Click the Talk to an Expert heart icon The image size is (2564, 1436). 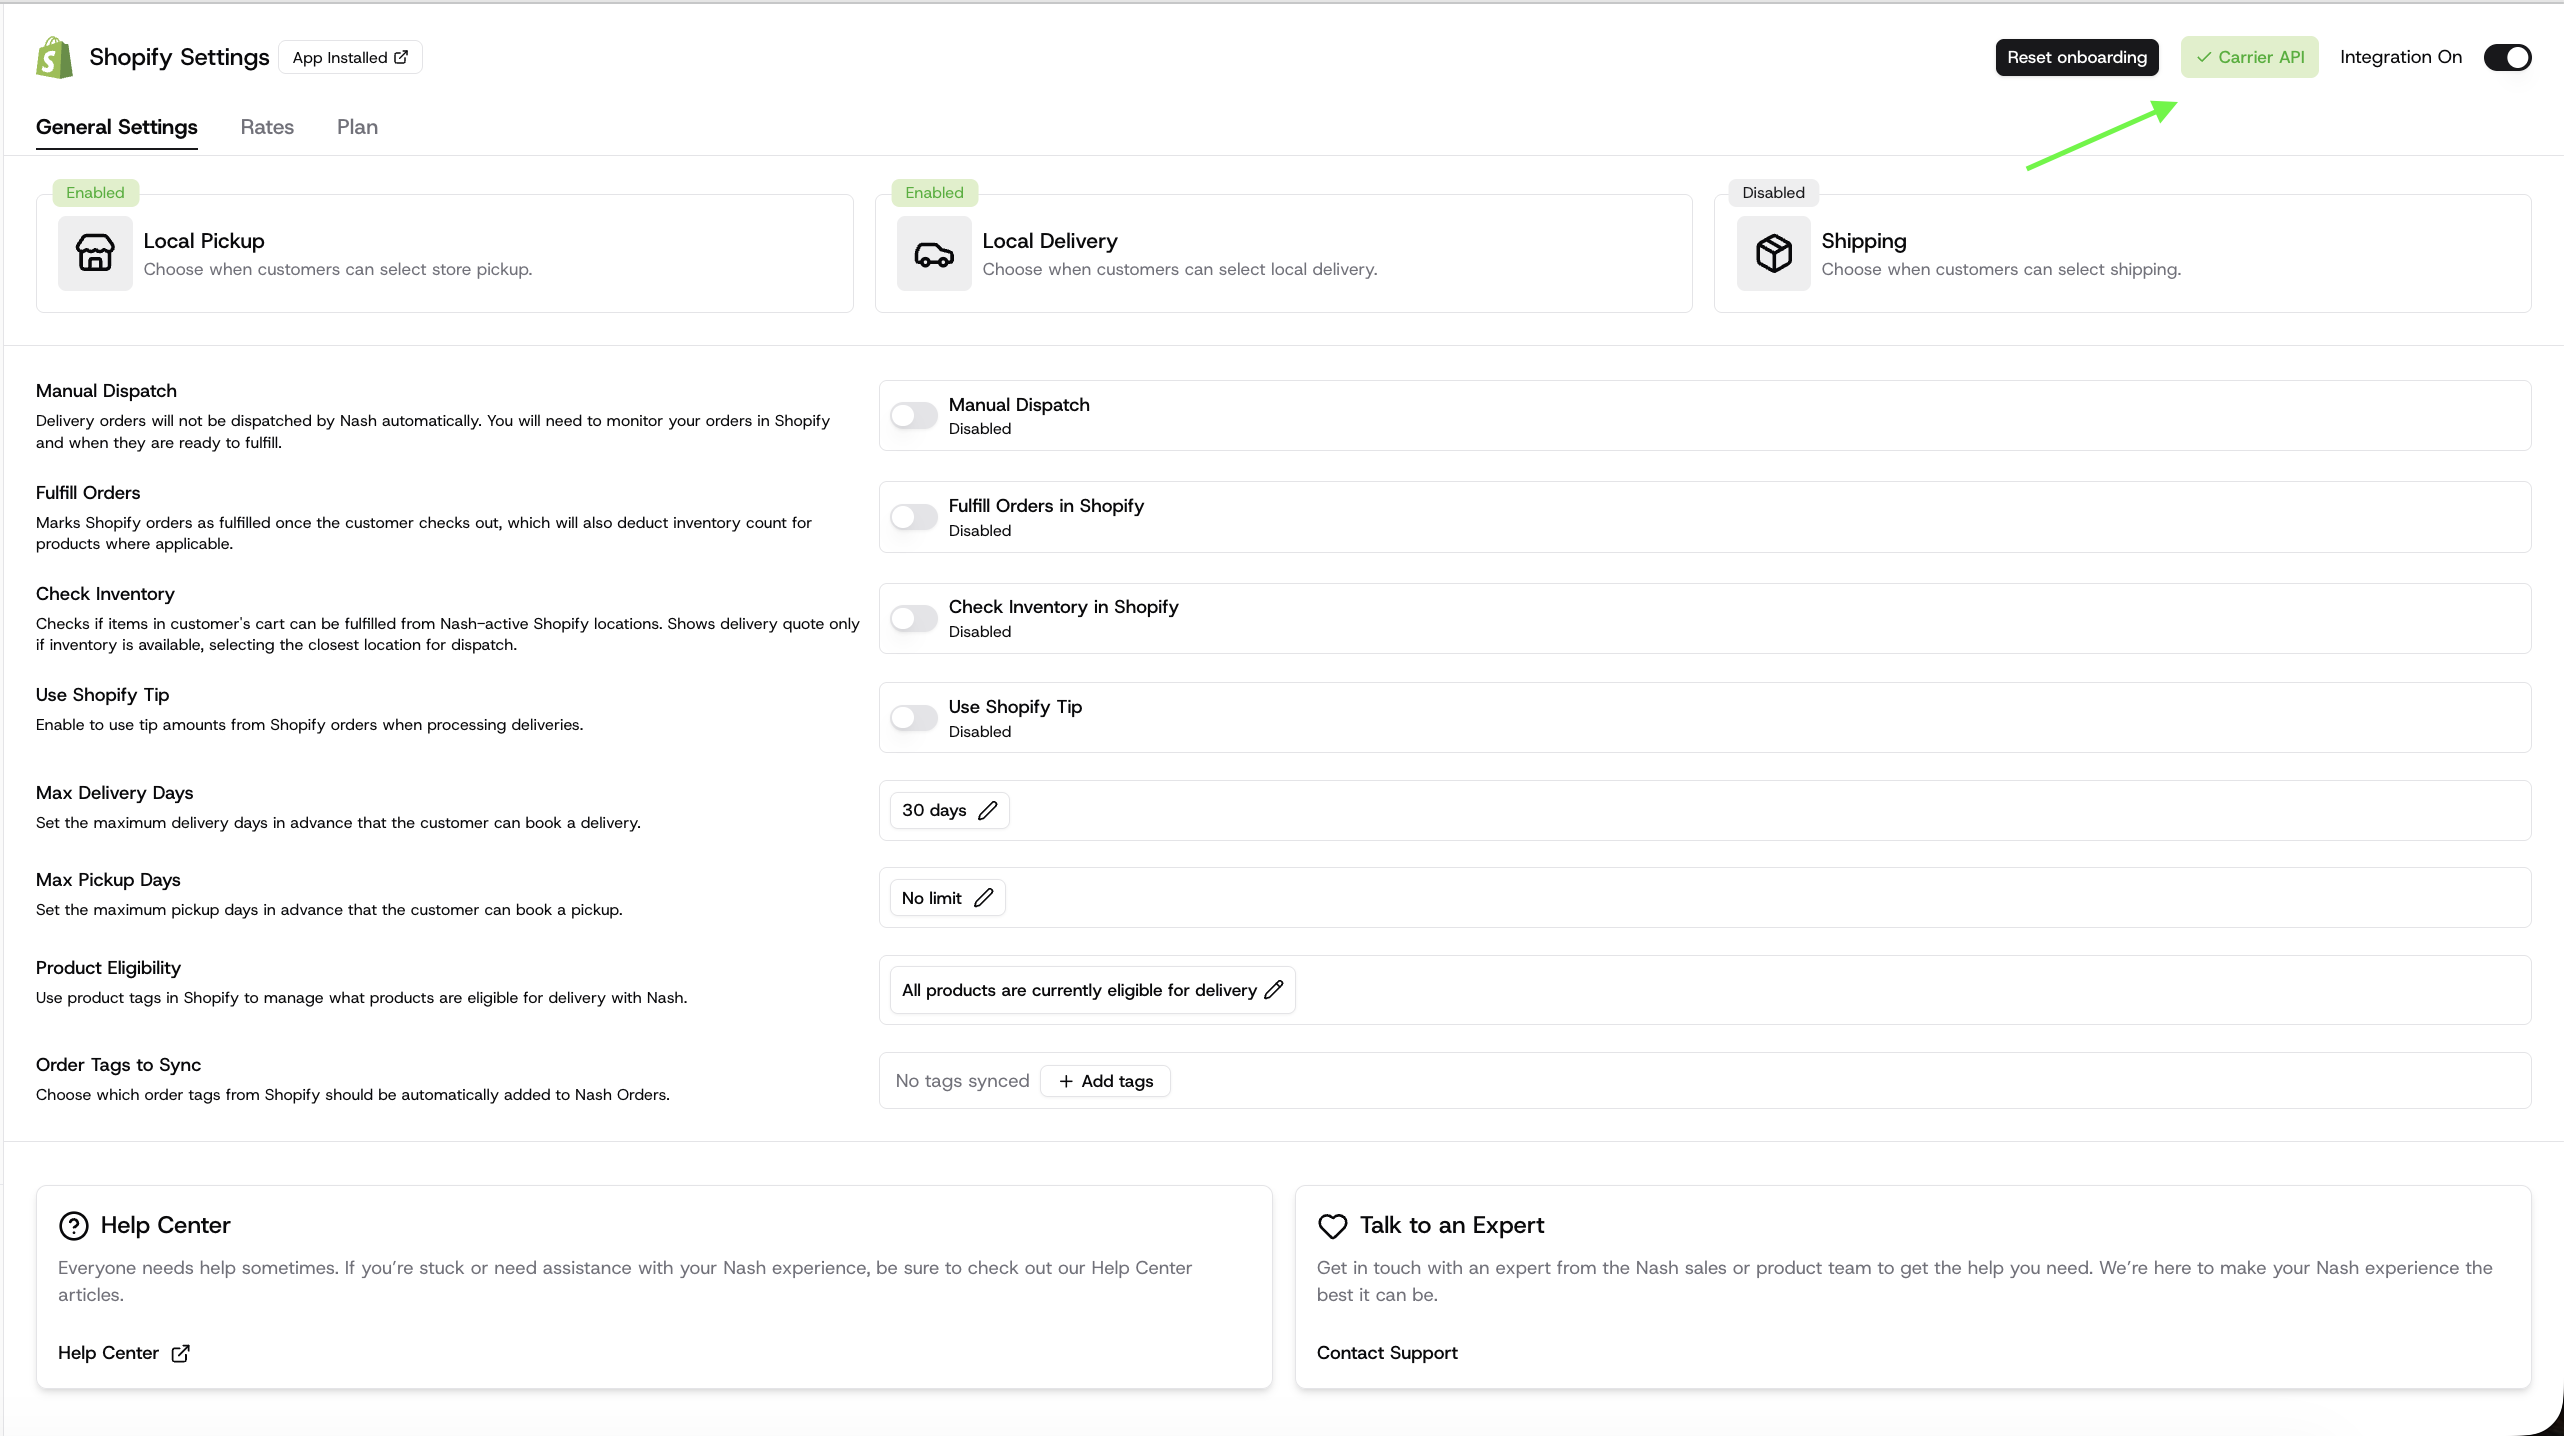pyautogui.click(x=1332, y=1225)
